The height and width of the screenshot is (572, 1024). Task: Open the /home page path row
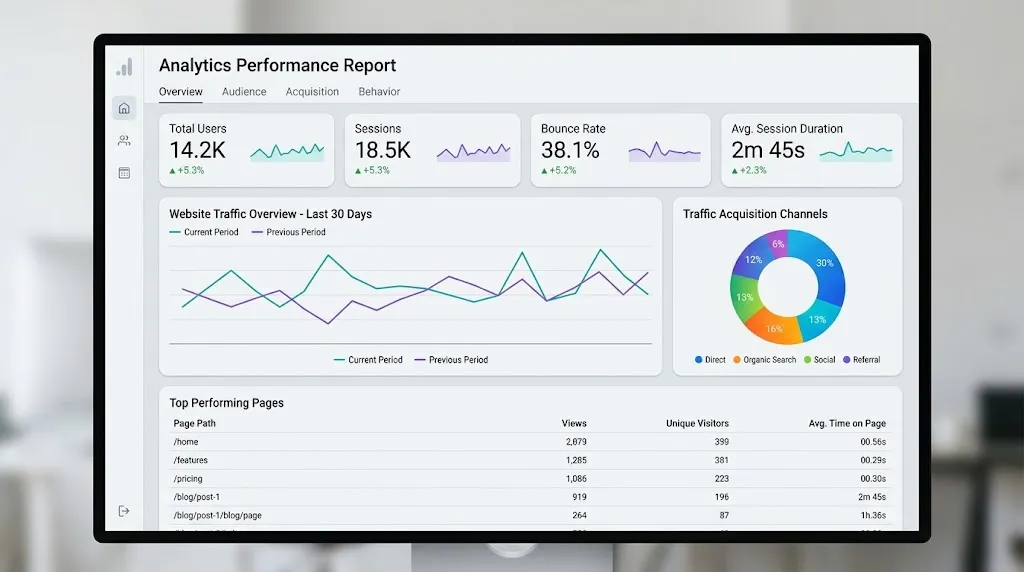(x=530, y=442)
